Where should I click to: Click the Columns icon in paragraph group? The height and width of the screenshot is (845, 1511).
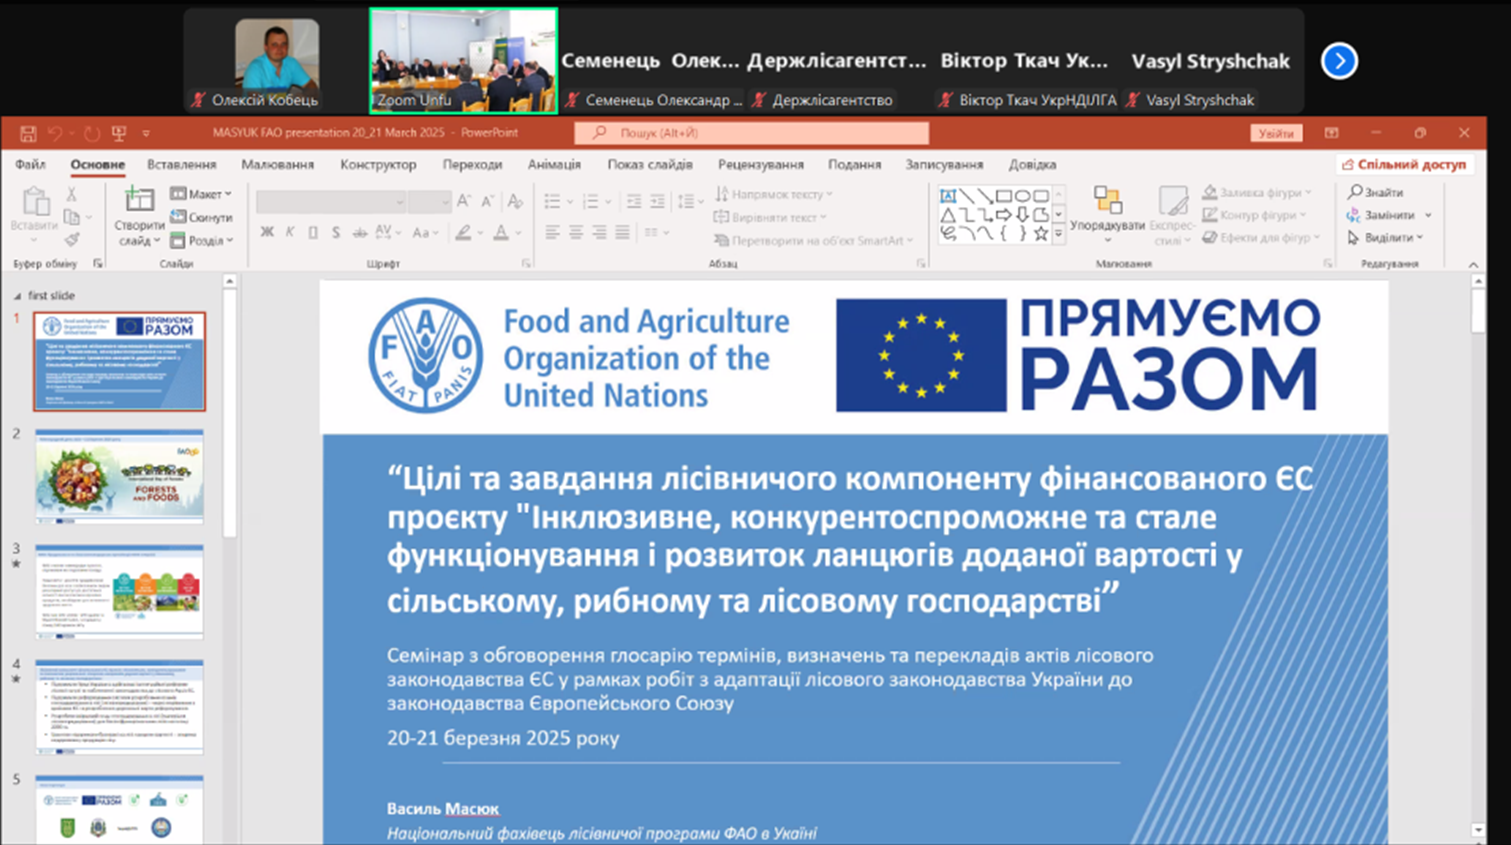pyautogui.click(x=652, y=233)
